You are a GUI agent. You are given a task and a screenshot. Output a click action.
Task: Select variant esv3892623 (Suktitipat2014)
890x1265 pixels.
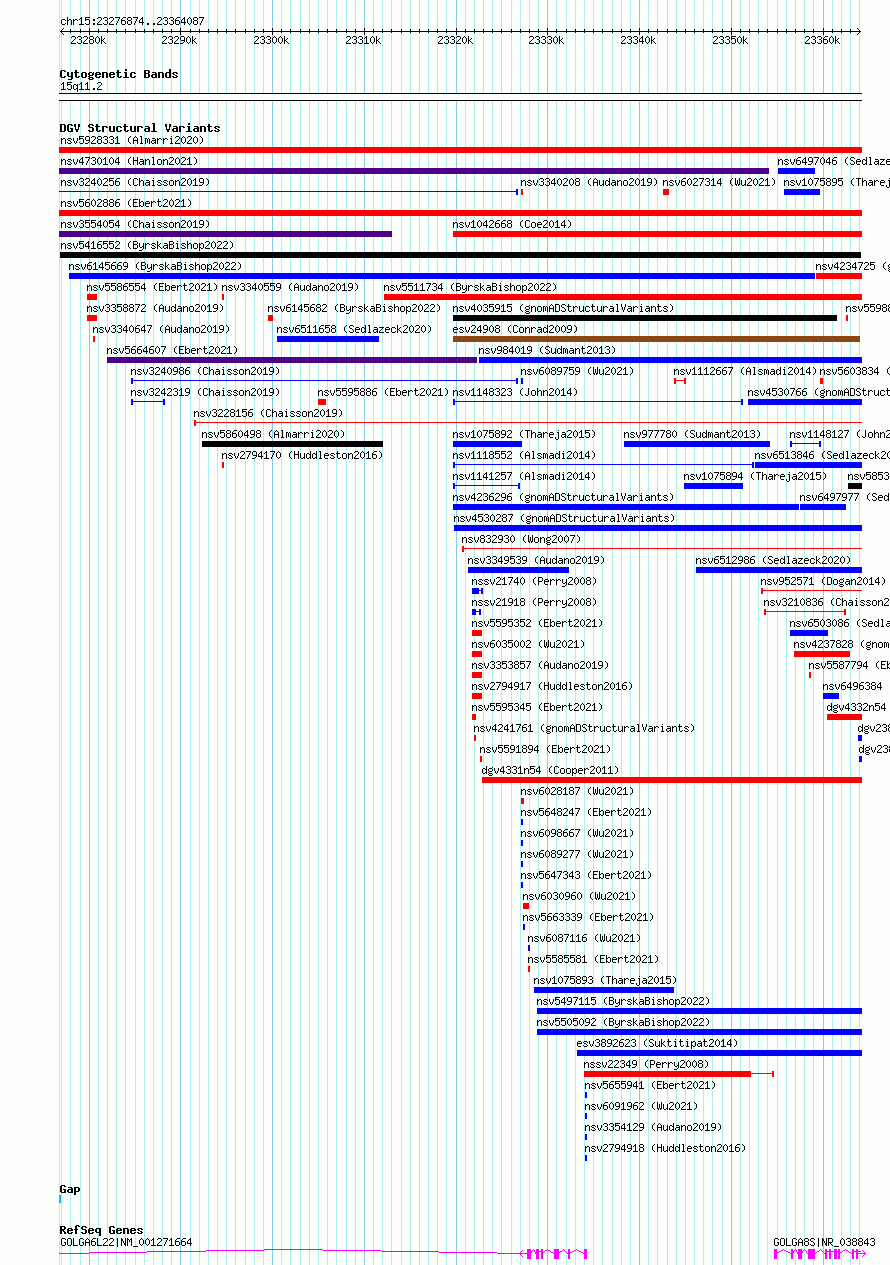click(x=657, y=1043)
